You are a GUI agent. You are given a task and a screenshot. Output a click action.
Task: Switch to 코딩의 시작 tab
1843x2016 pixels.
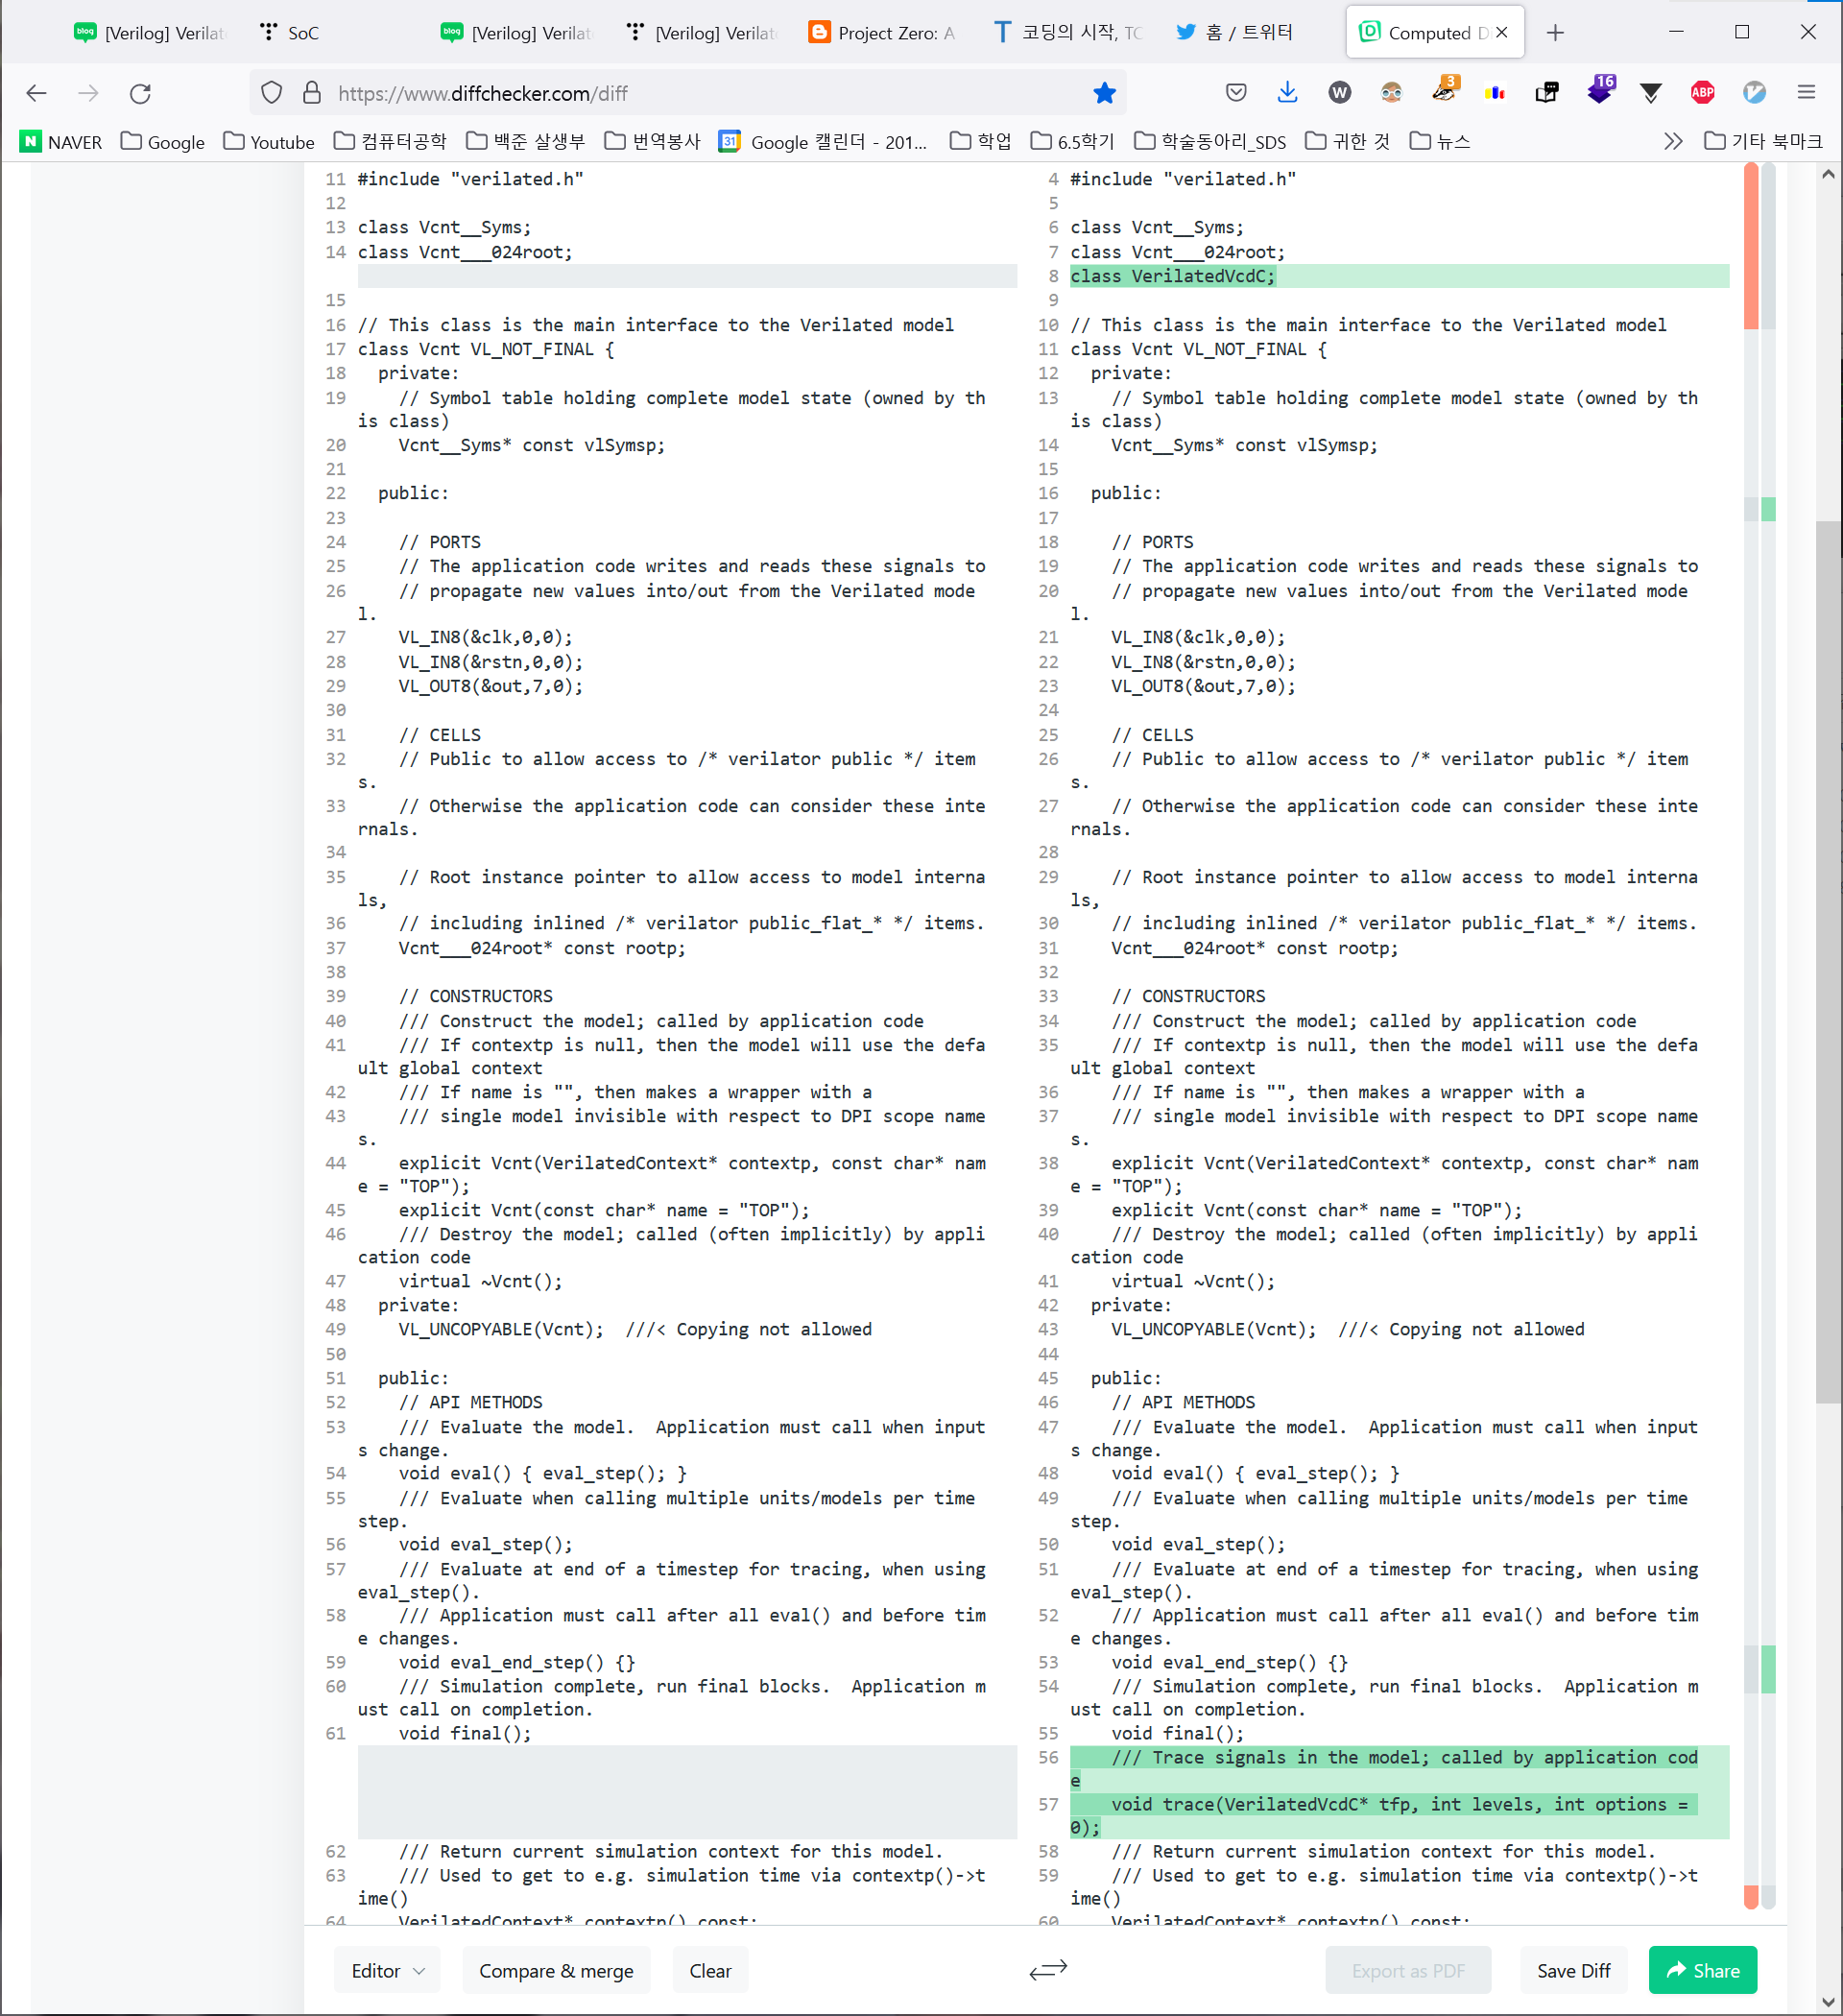coord(1067,33)
